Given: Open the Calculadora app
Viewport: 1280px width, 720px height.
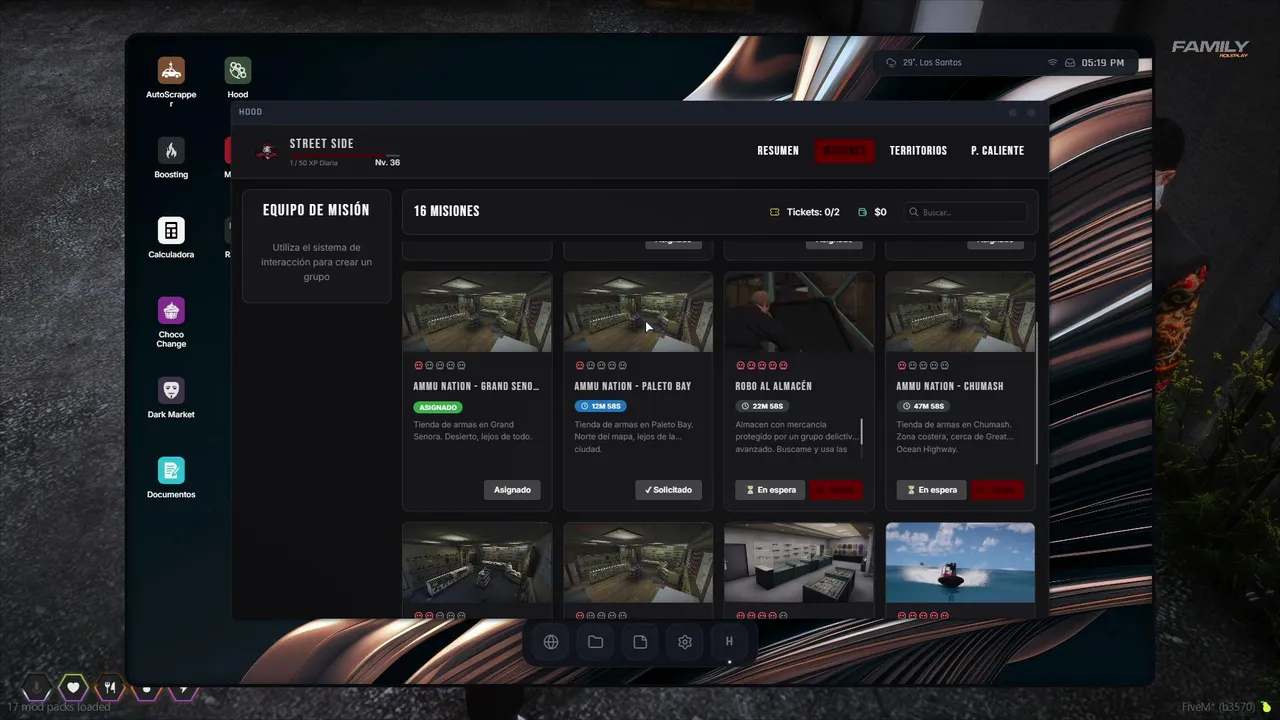Looking at the screenshot, I should tap(171, 230).
